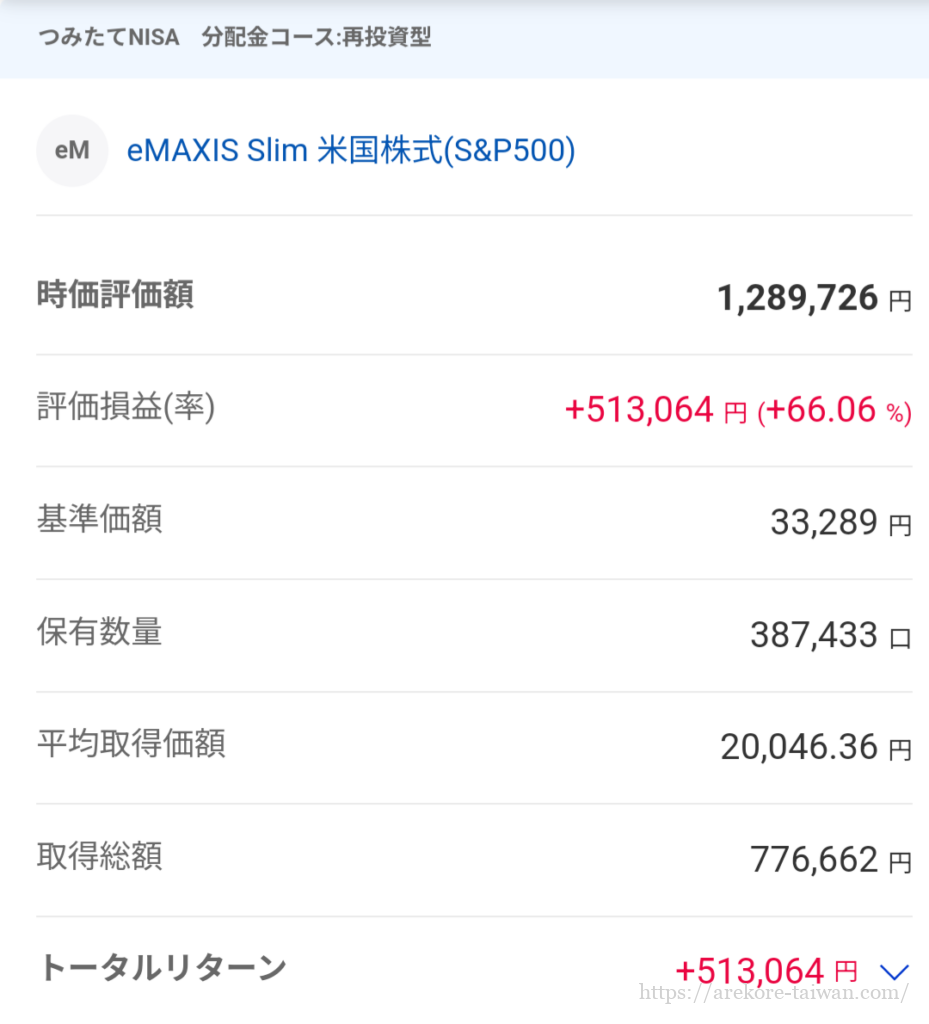Image resolution: width=929 pixels, height=1024 pixels.
Task: Click the トータルリターン section label
Action: click(162, 967)
